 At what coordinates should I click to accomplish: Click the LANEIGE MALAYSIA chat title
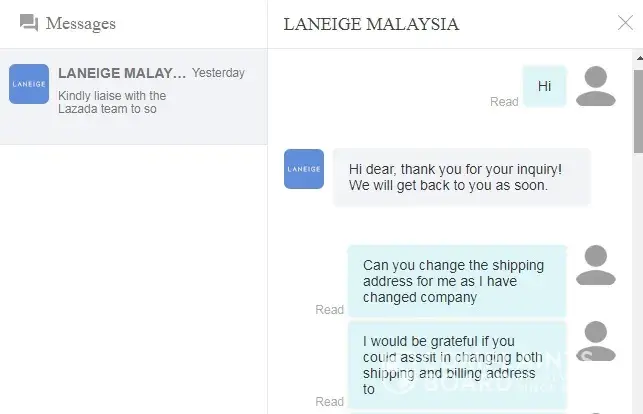[371, 24]
